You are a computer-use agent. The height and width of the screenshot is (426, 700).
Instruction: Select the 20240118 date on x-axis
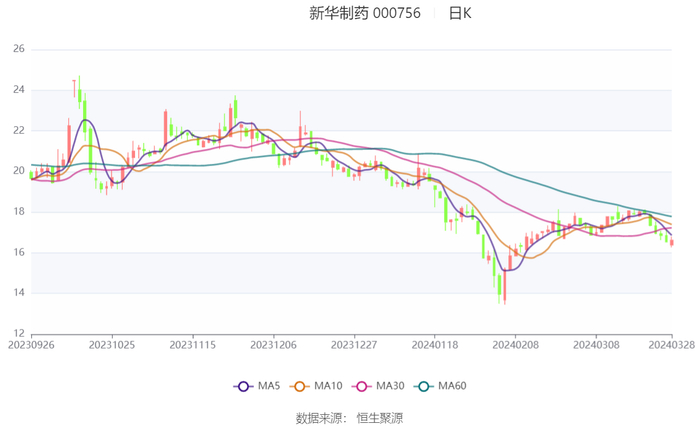[434, 343]
